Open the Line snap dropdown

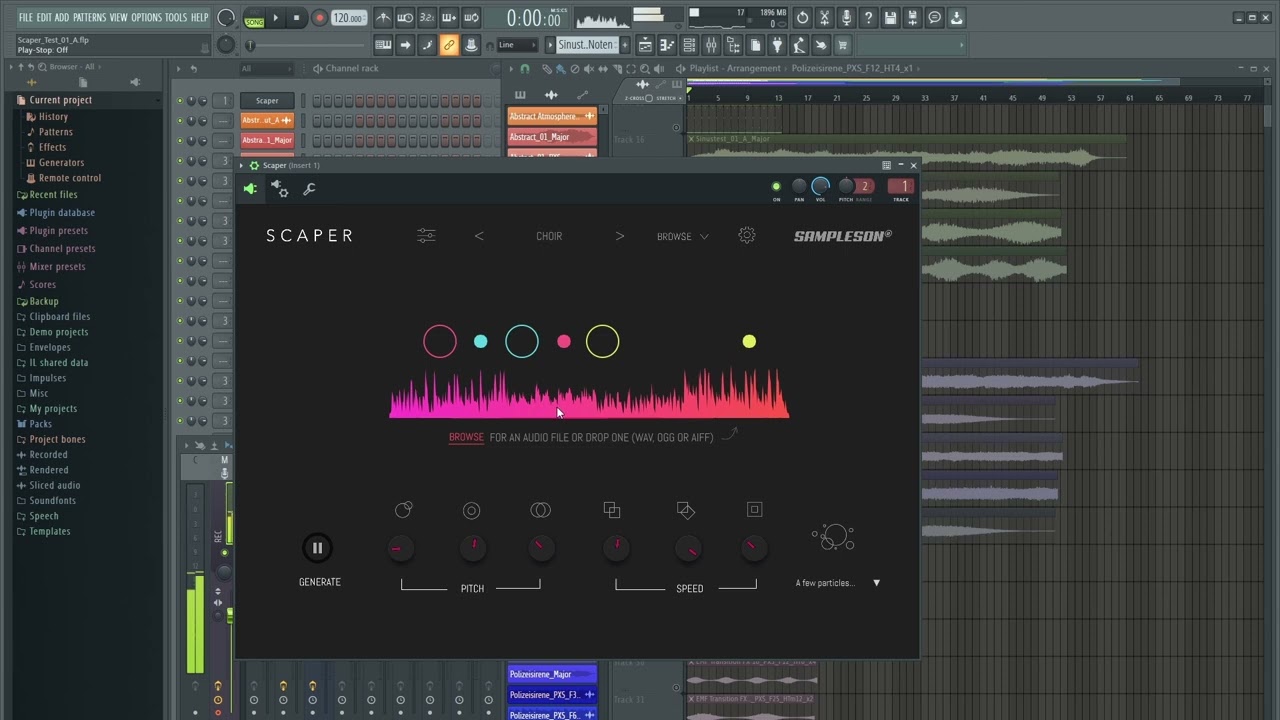click(518, 45)
